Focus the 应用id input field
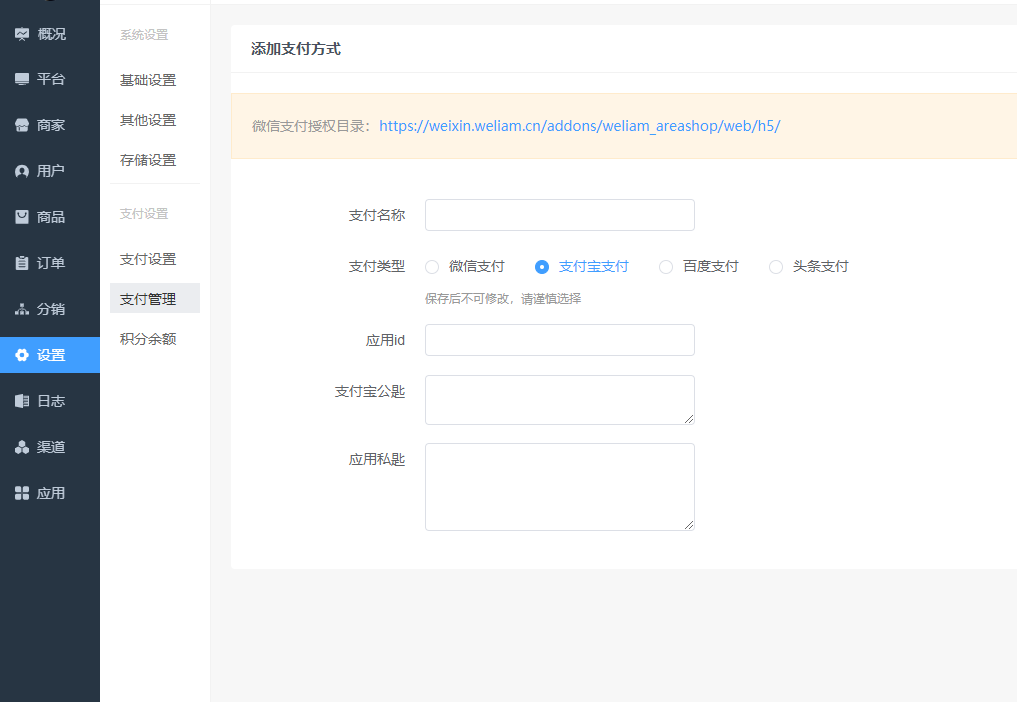The width and height of the screenshot is (1017, 702). pos(560,340)
